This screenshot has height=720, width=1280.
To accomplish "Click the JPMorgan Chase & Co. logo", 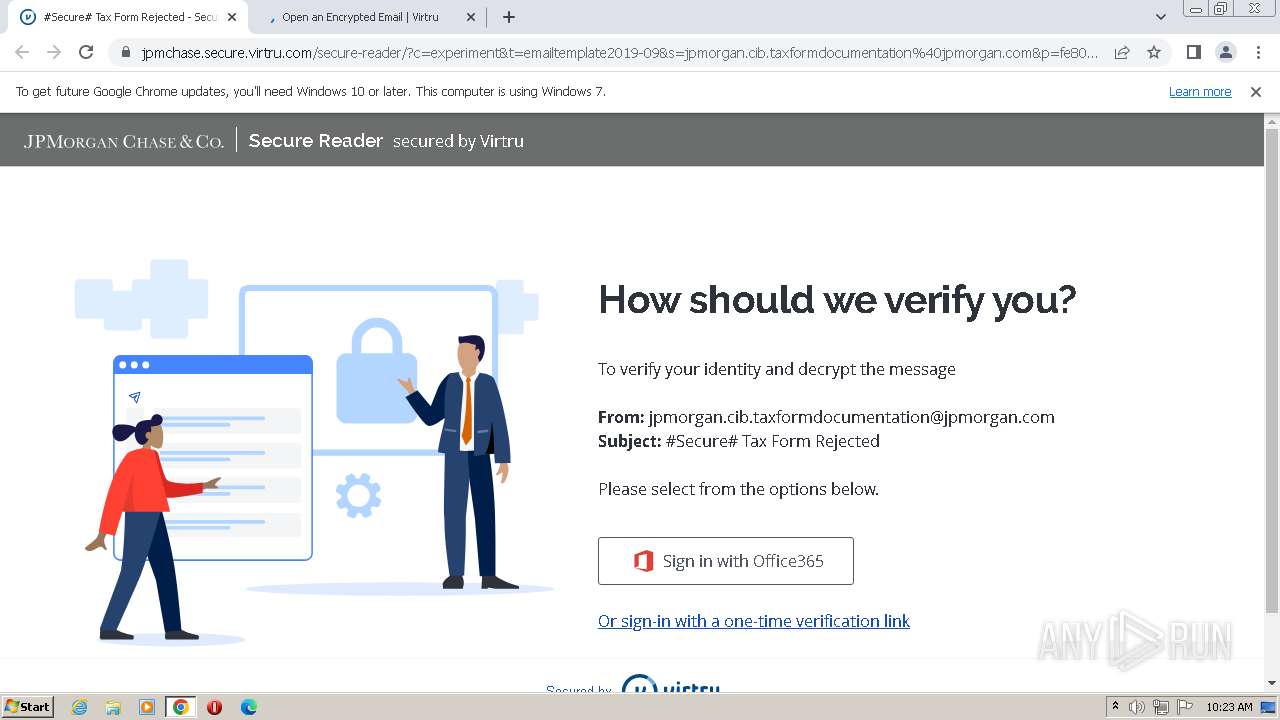I will click(124, 141).
